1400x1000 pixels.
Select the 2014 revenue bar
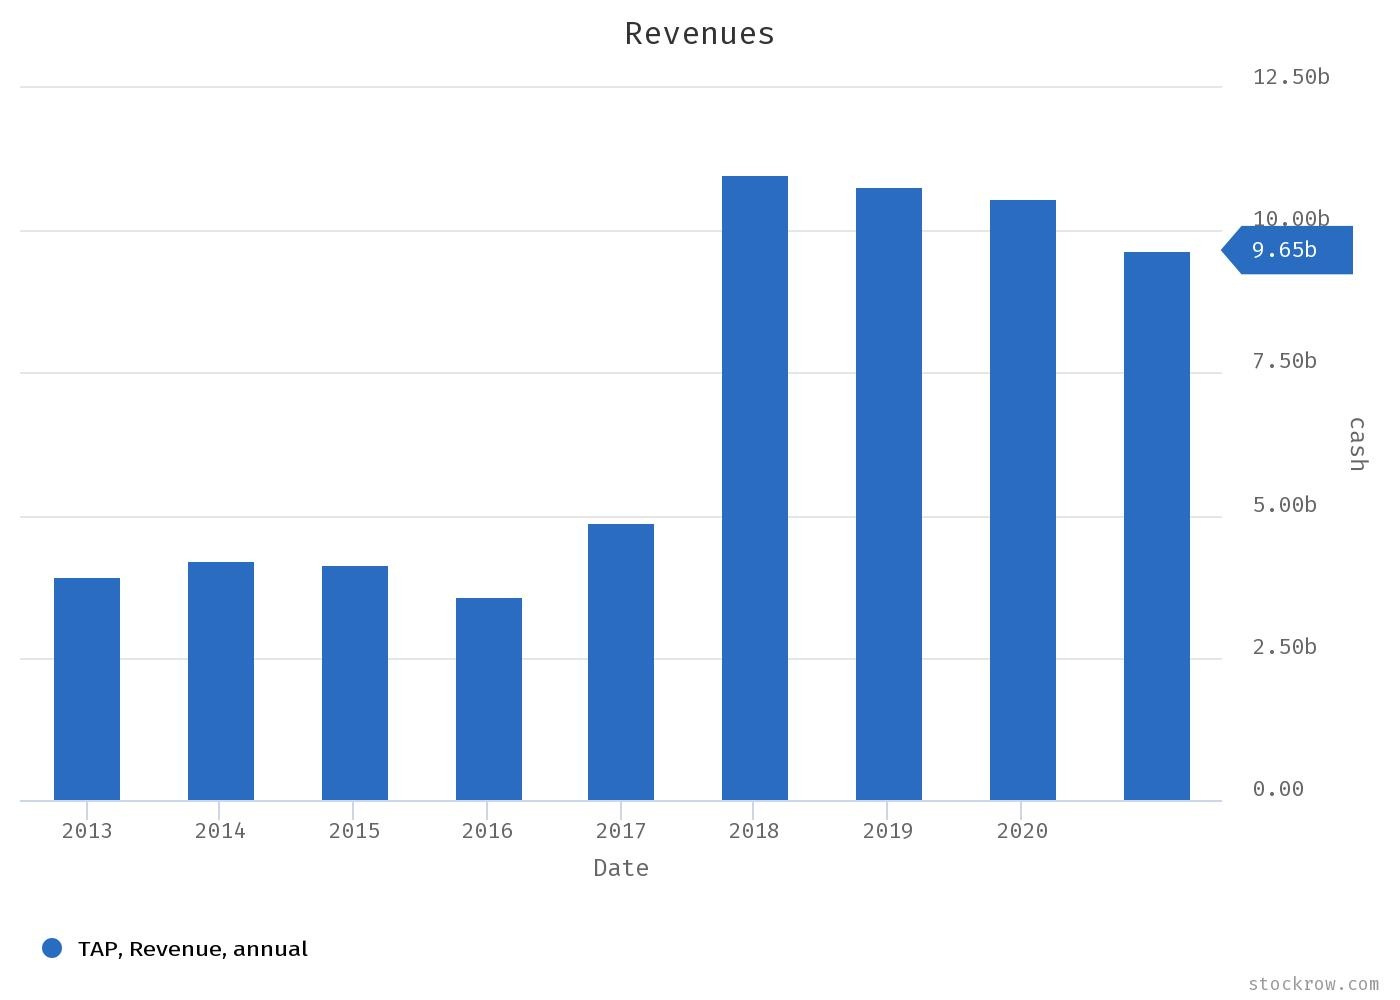(220, 680)
